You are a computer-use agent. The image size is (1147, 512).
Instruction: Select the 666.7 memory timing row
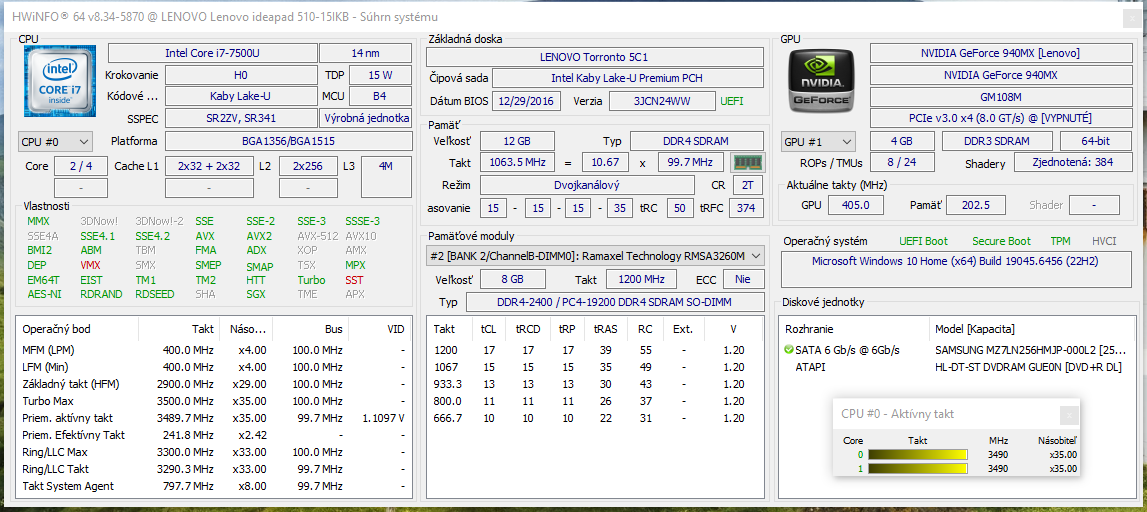(595, 418)
